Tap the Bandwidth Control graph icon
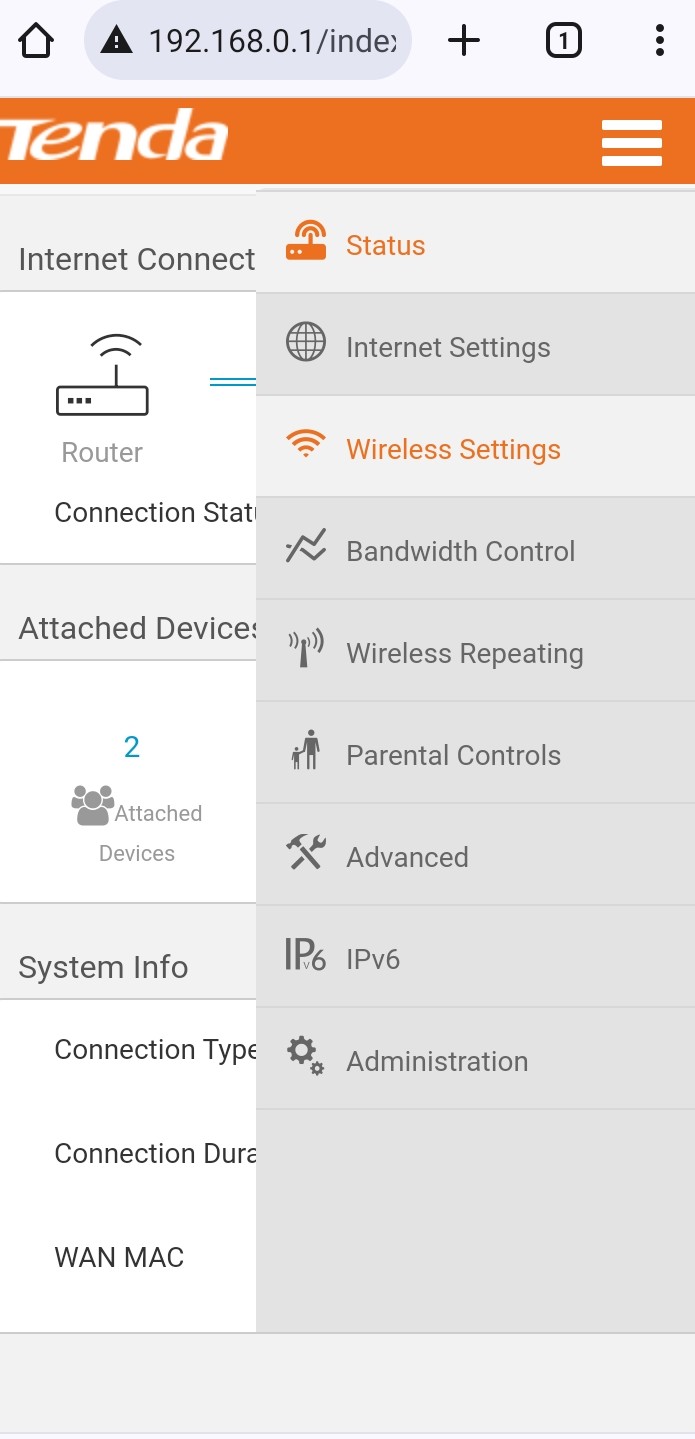Screen dimensions: 695x1439 tap(306, 547)
